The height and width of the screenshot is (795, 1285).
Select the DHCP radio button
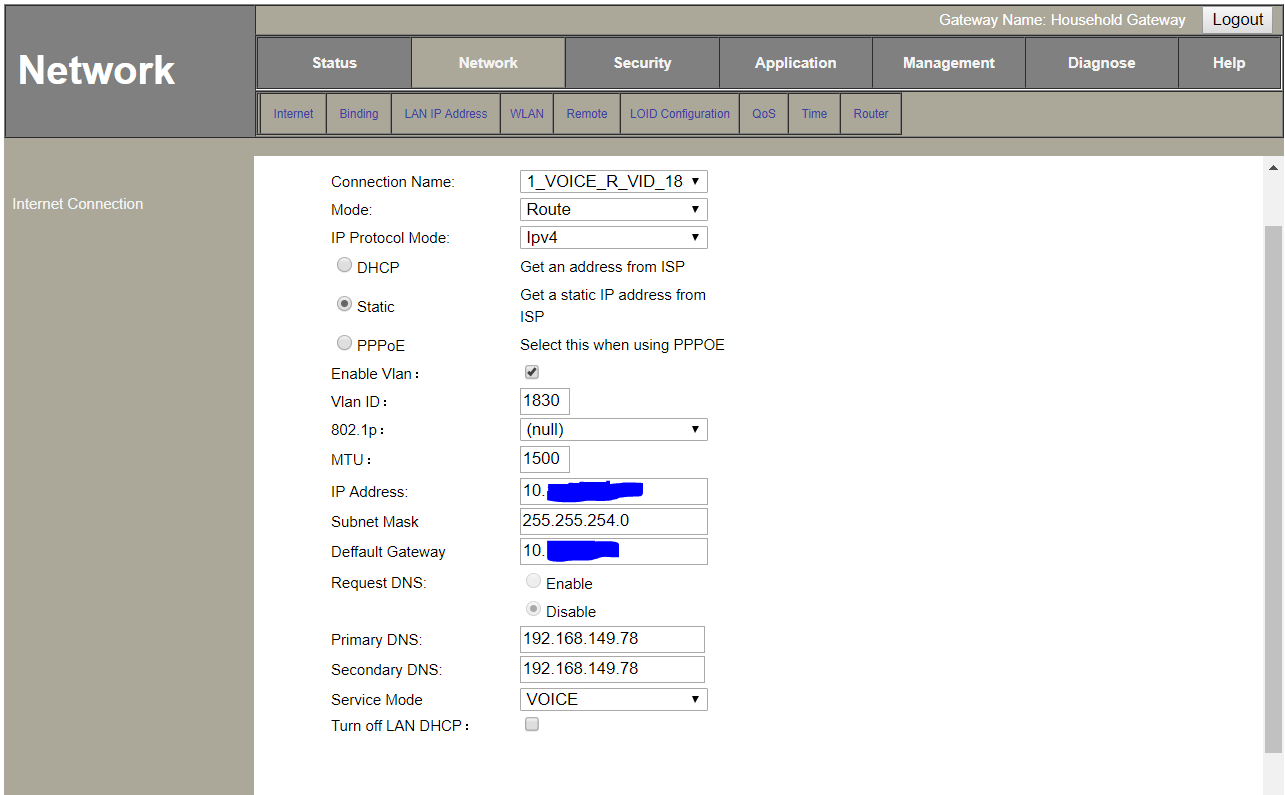344,265
